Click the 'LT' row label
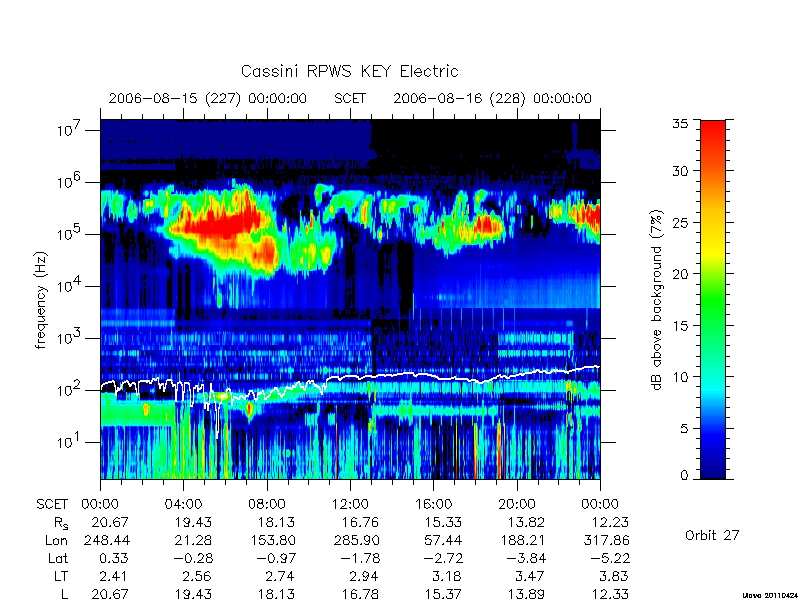 point(61,576)
